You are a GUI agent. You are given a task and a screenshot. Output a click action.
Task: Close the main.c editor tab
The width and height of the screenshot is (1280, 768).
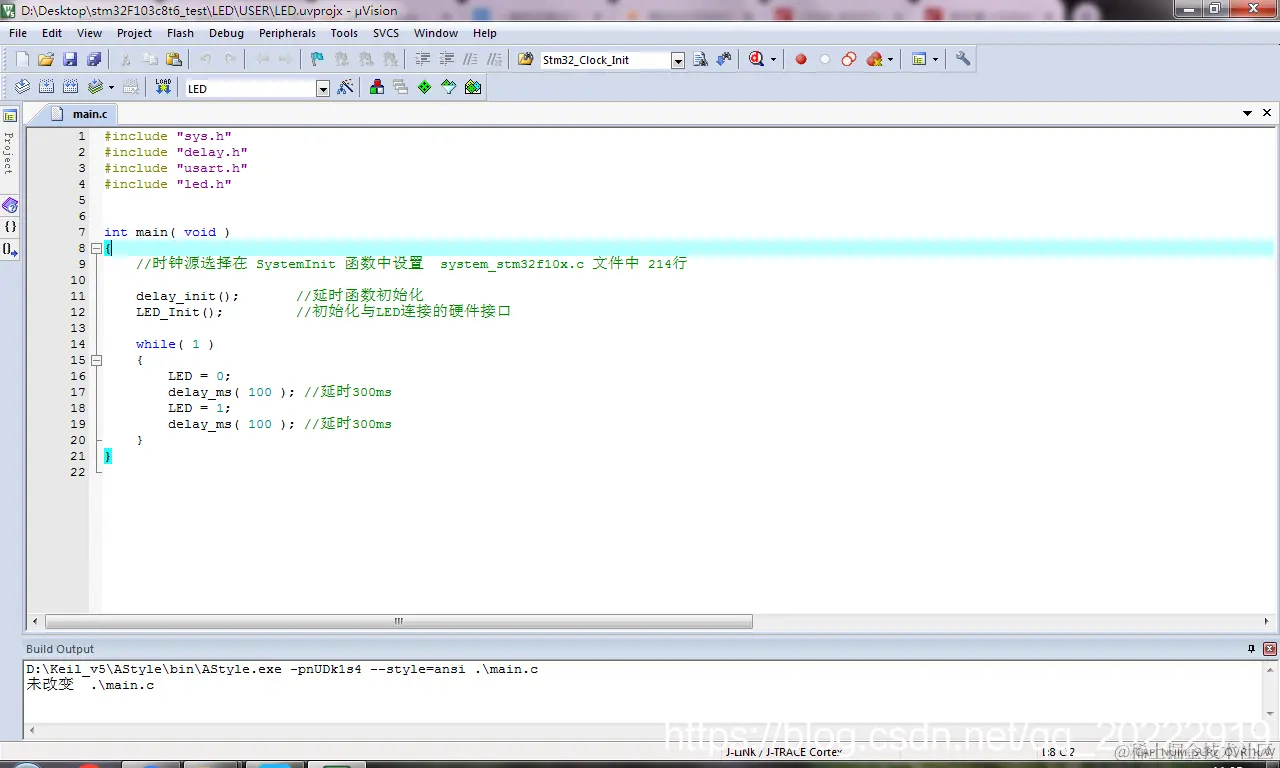tap(1267, 114)
